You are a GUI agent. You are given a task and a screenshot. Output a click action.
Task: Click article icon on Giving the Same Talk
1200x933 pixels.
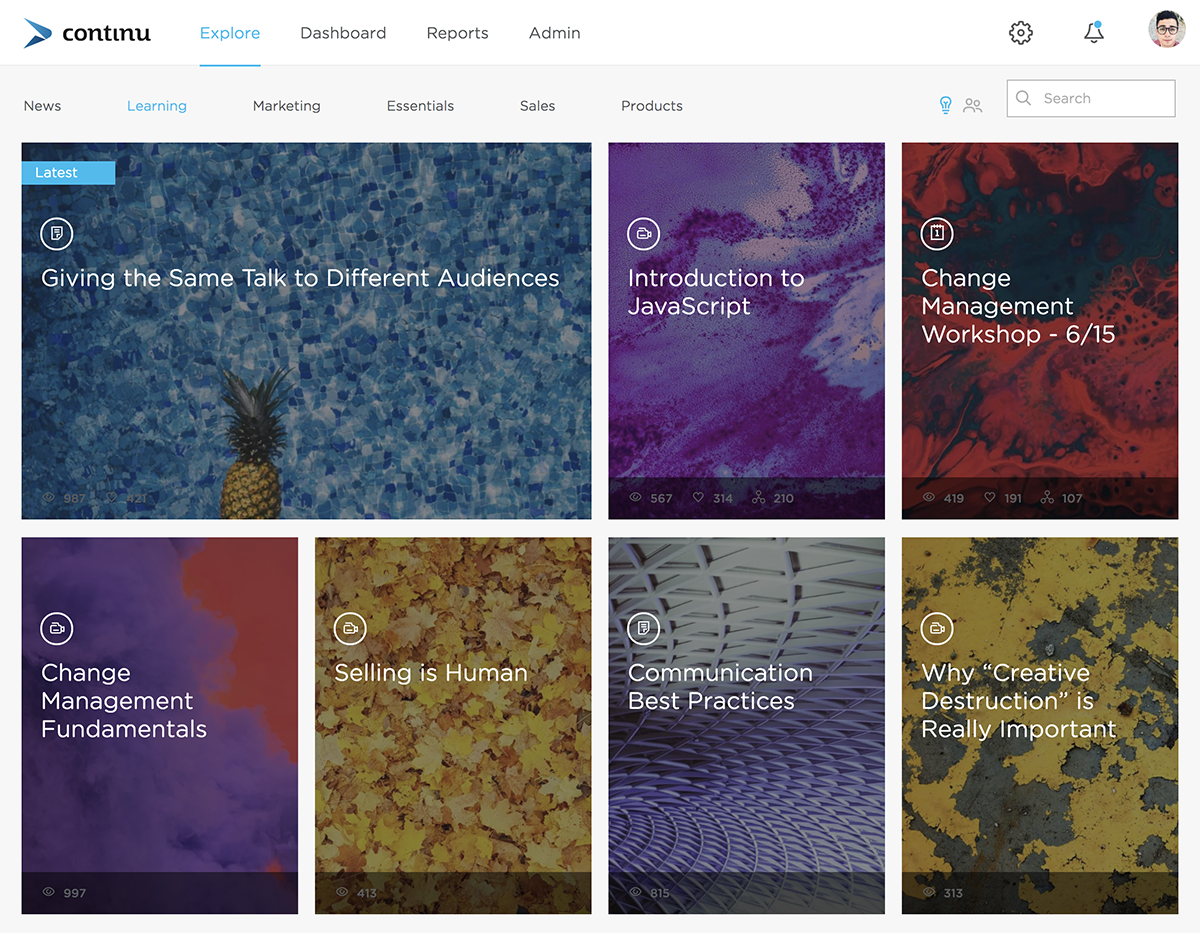(x=57, y=234)
